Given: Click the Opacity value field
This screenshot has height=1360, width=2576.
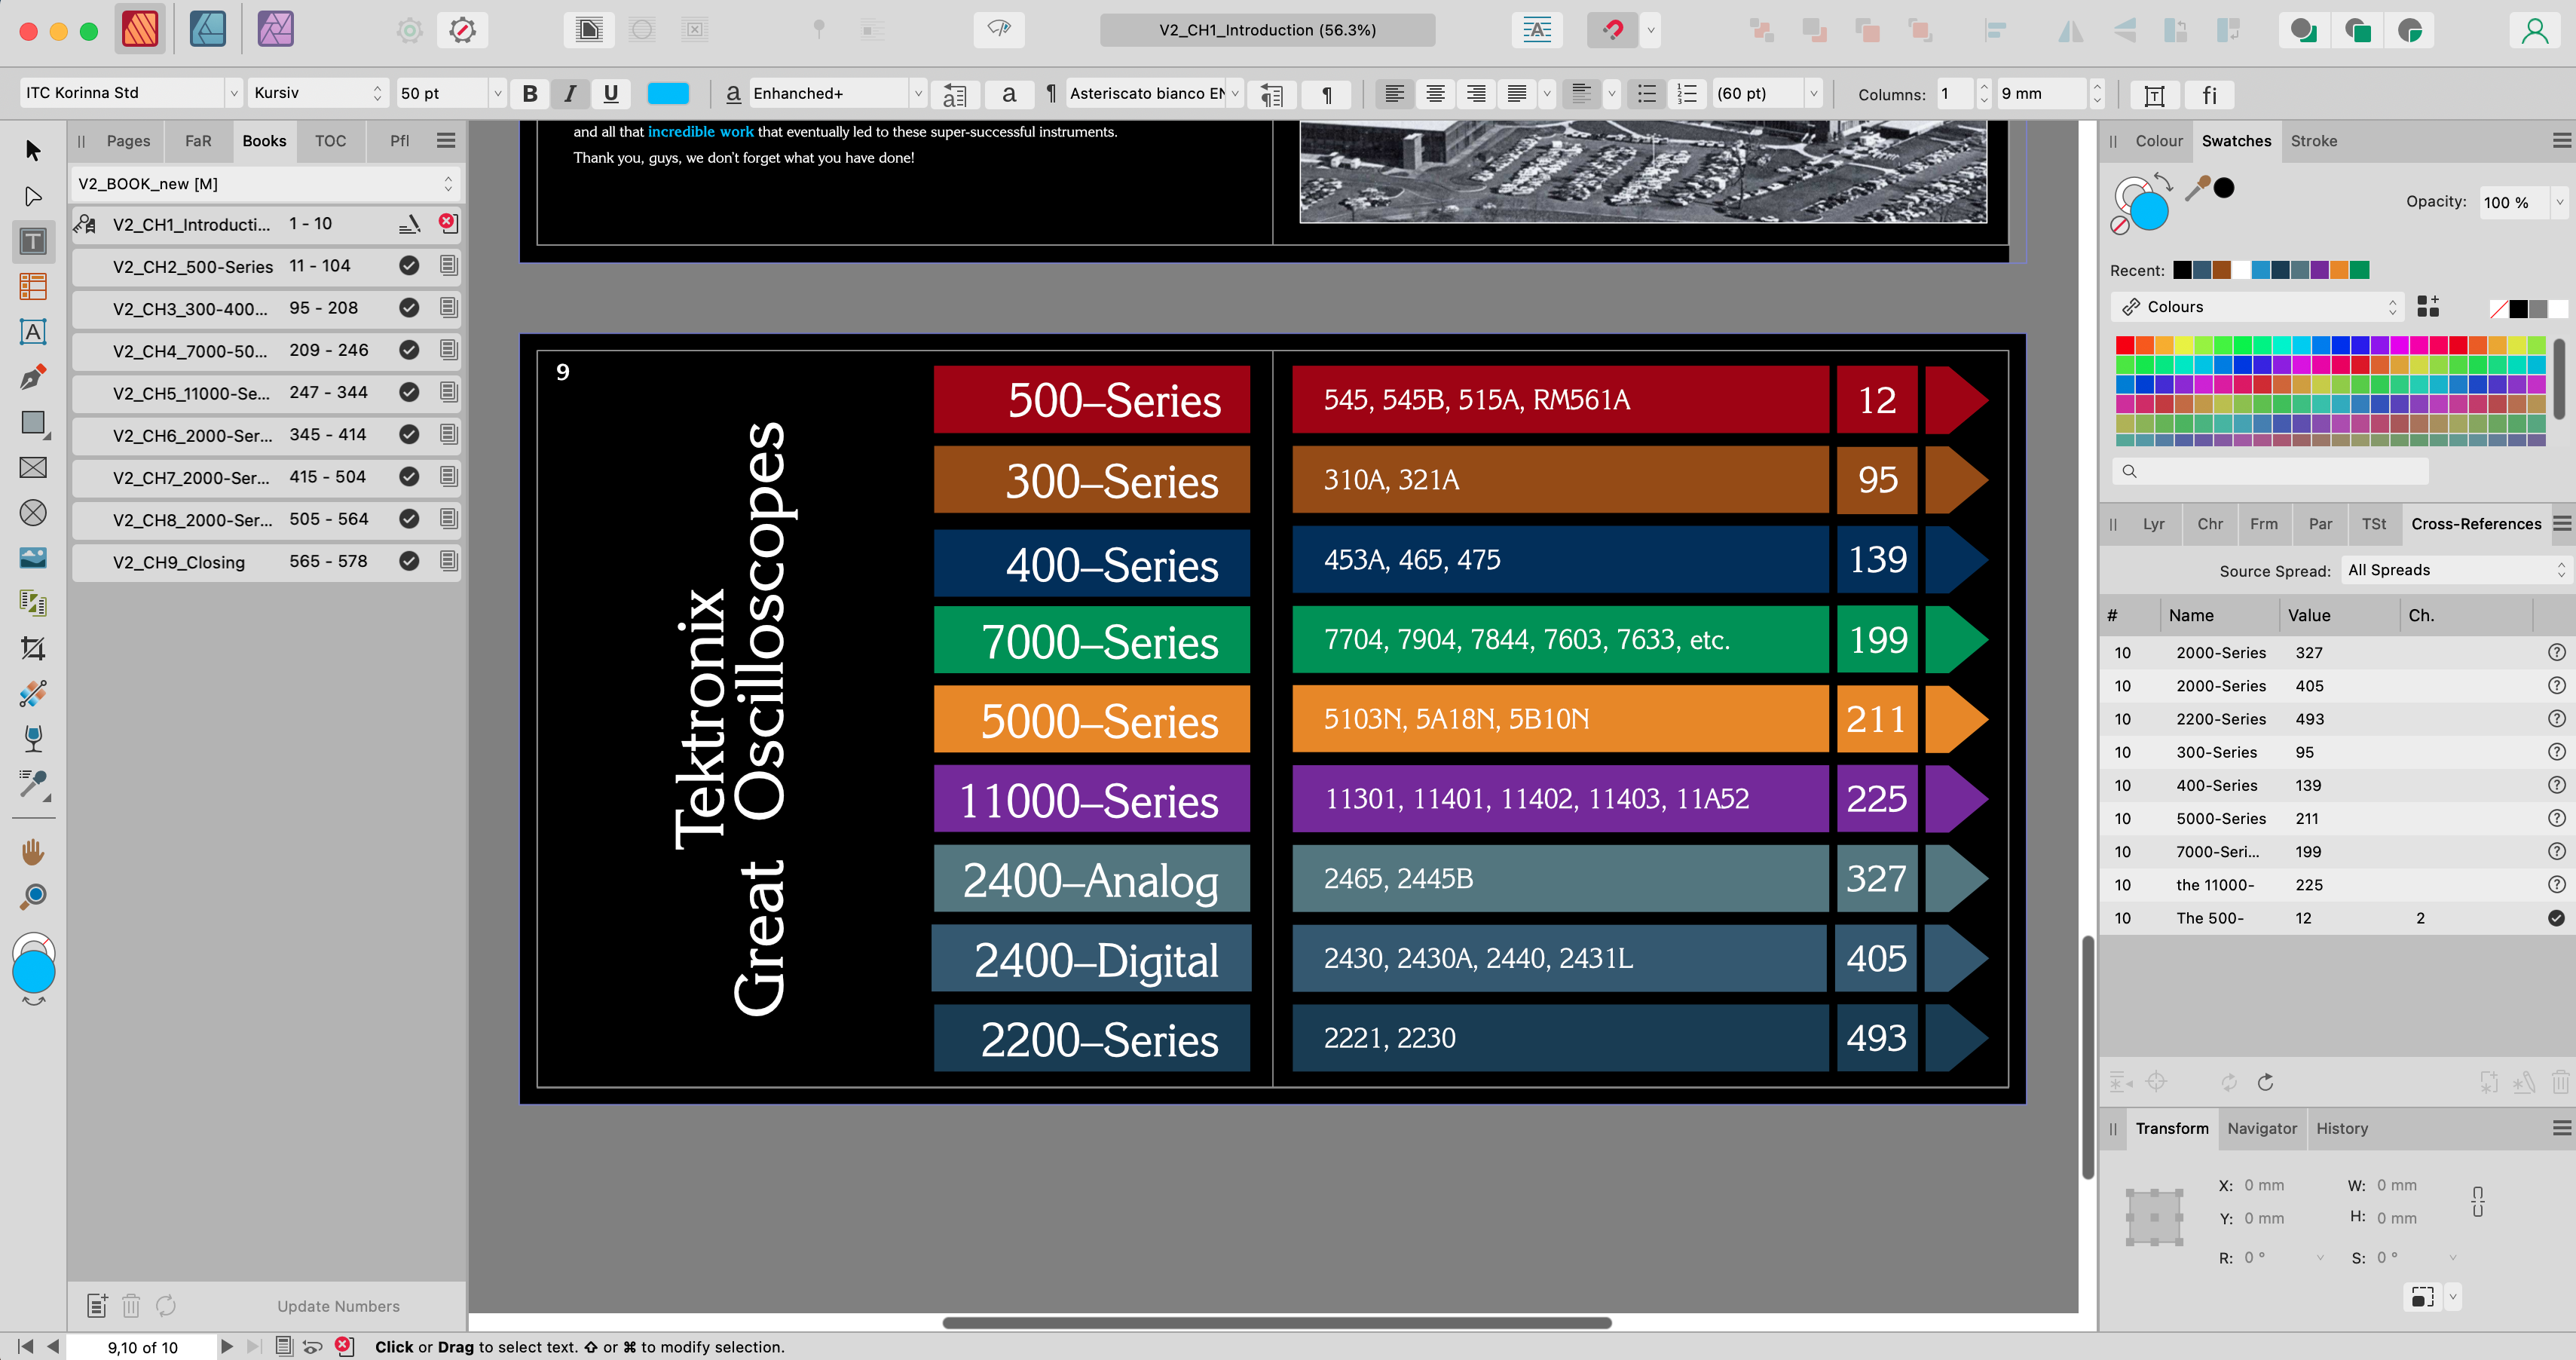Looking at the screenshot, I should [2513, 202].
